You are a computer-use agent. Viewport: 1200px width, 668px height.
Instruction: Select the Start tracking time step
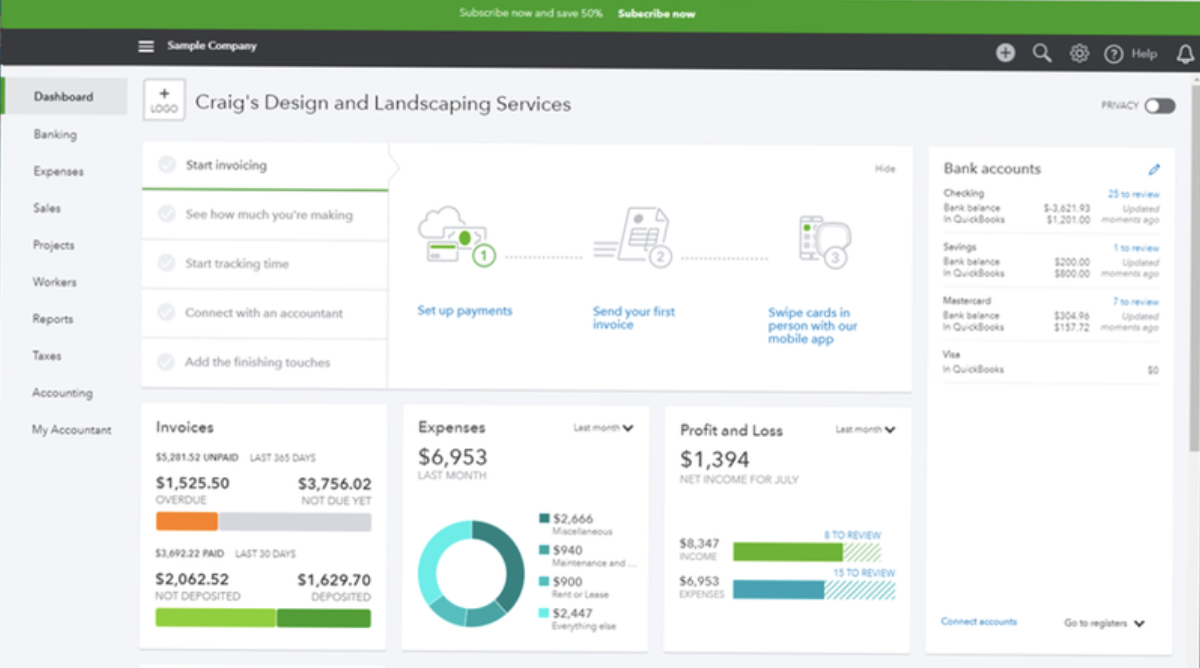(x=265, y=264)
